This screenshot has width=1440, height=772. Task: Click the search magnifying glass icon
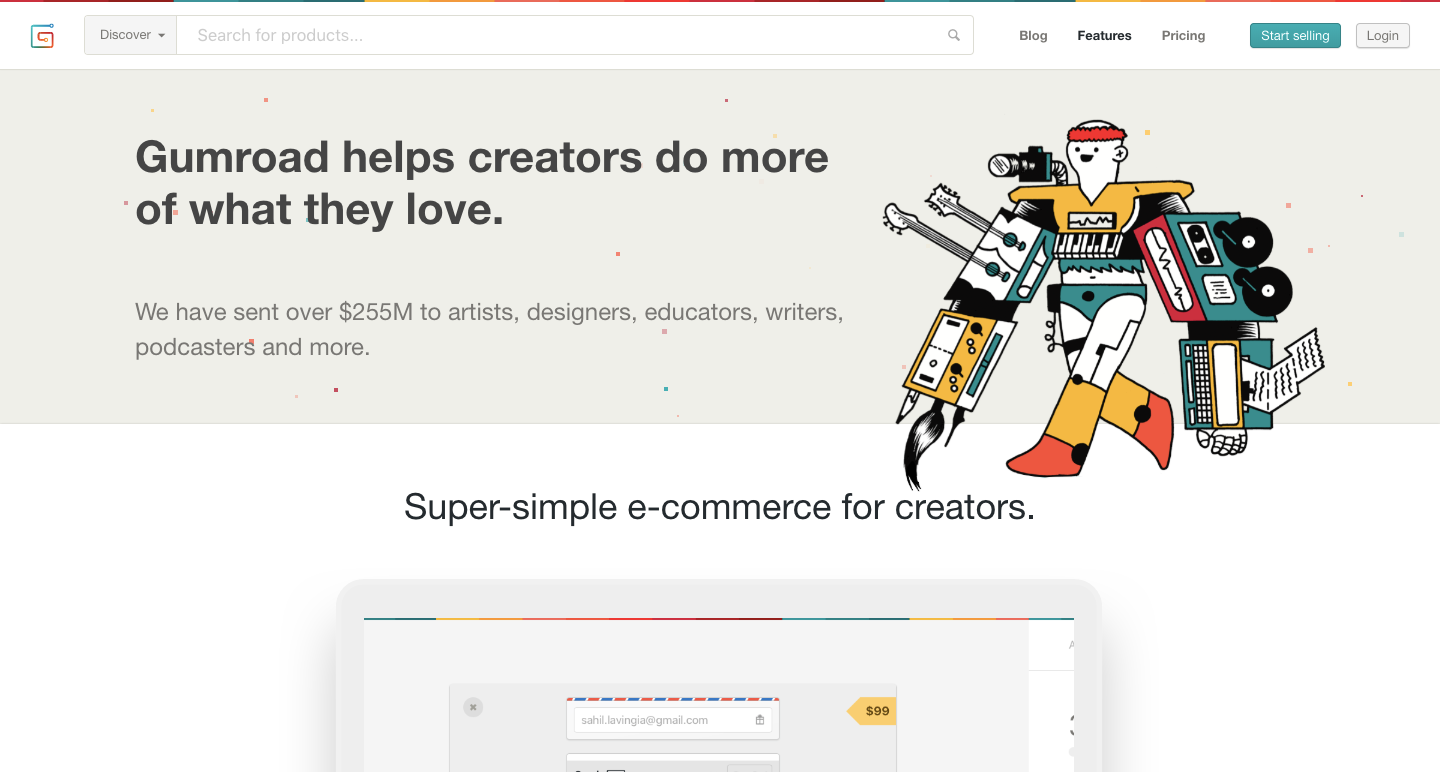point(952,34)
